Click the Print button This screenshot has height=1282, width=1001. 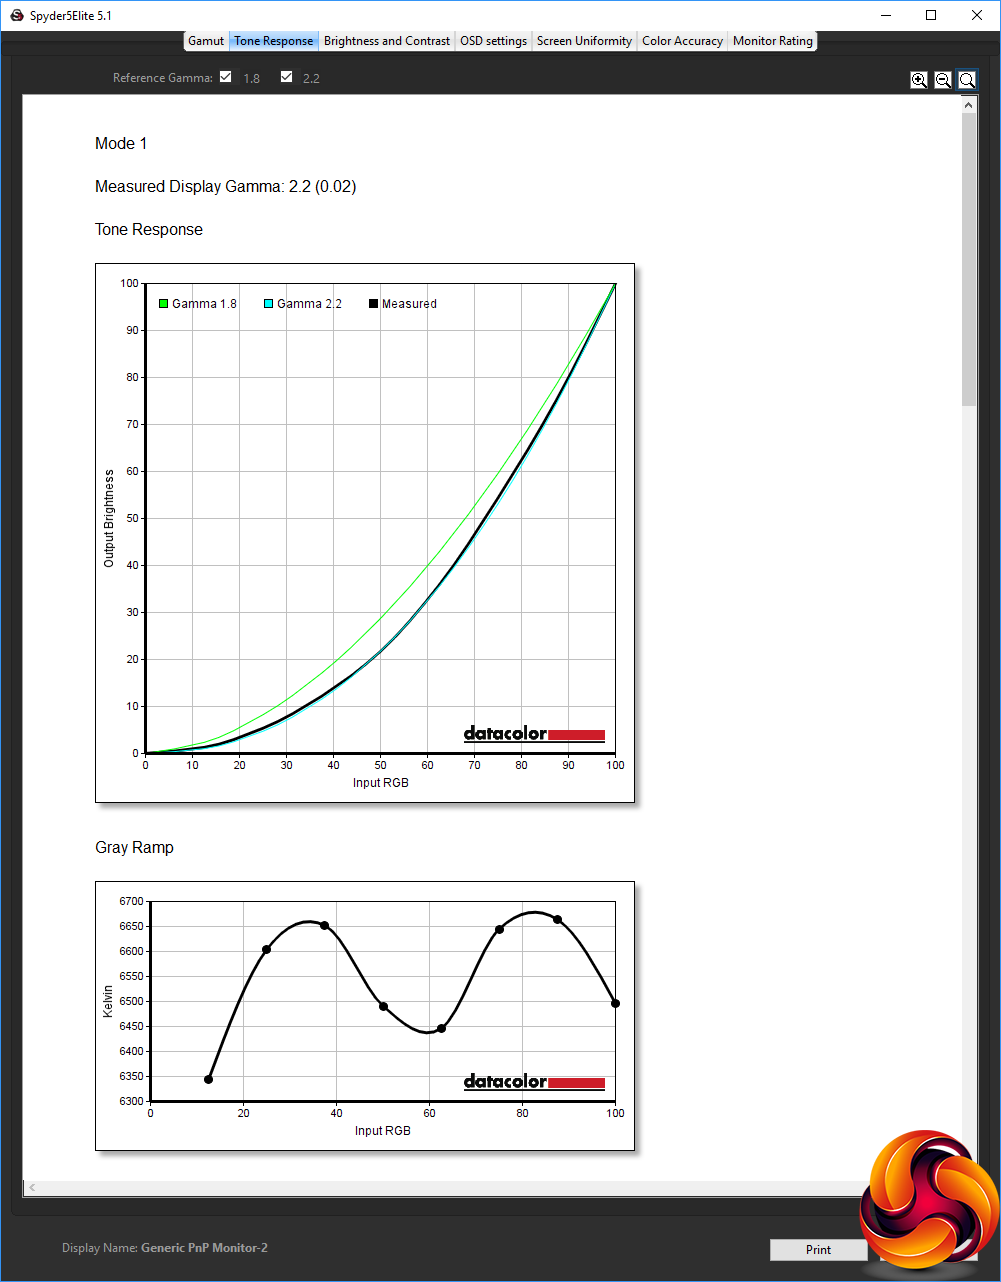(x=818, y=1250)
